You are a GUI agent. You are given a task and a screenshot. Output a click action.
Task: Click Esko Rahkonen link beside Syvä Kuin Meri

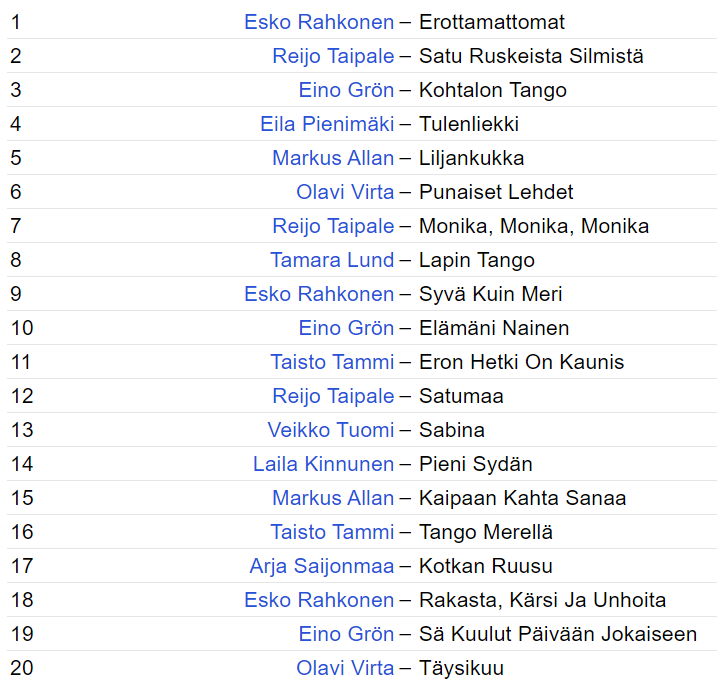click(319, 294)
